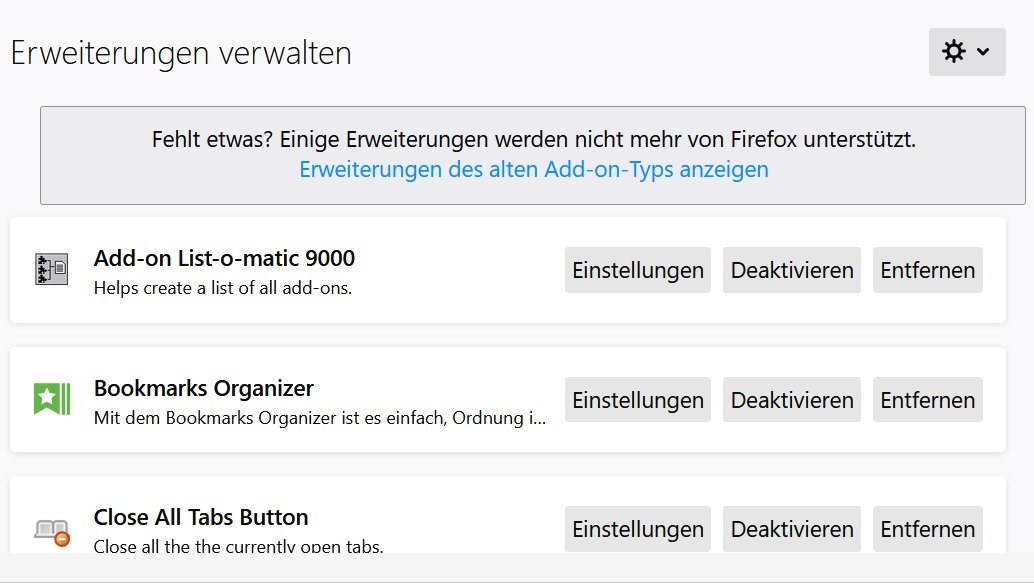
Task: Click the Bookmarks Organizer German description text
Action: (x=320, y=417)
